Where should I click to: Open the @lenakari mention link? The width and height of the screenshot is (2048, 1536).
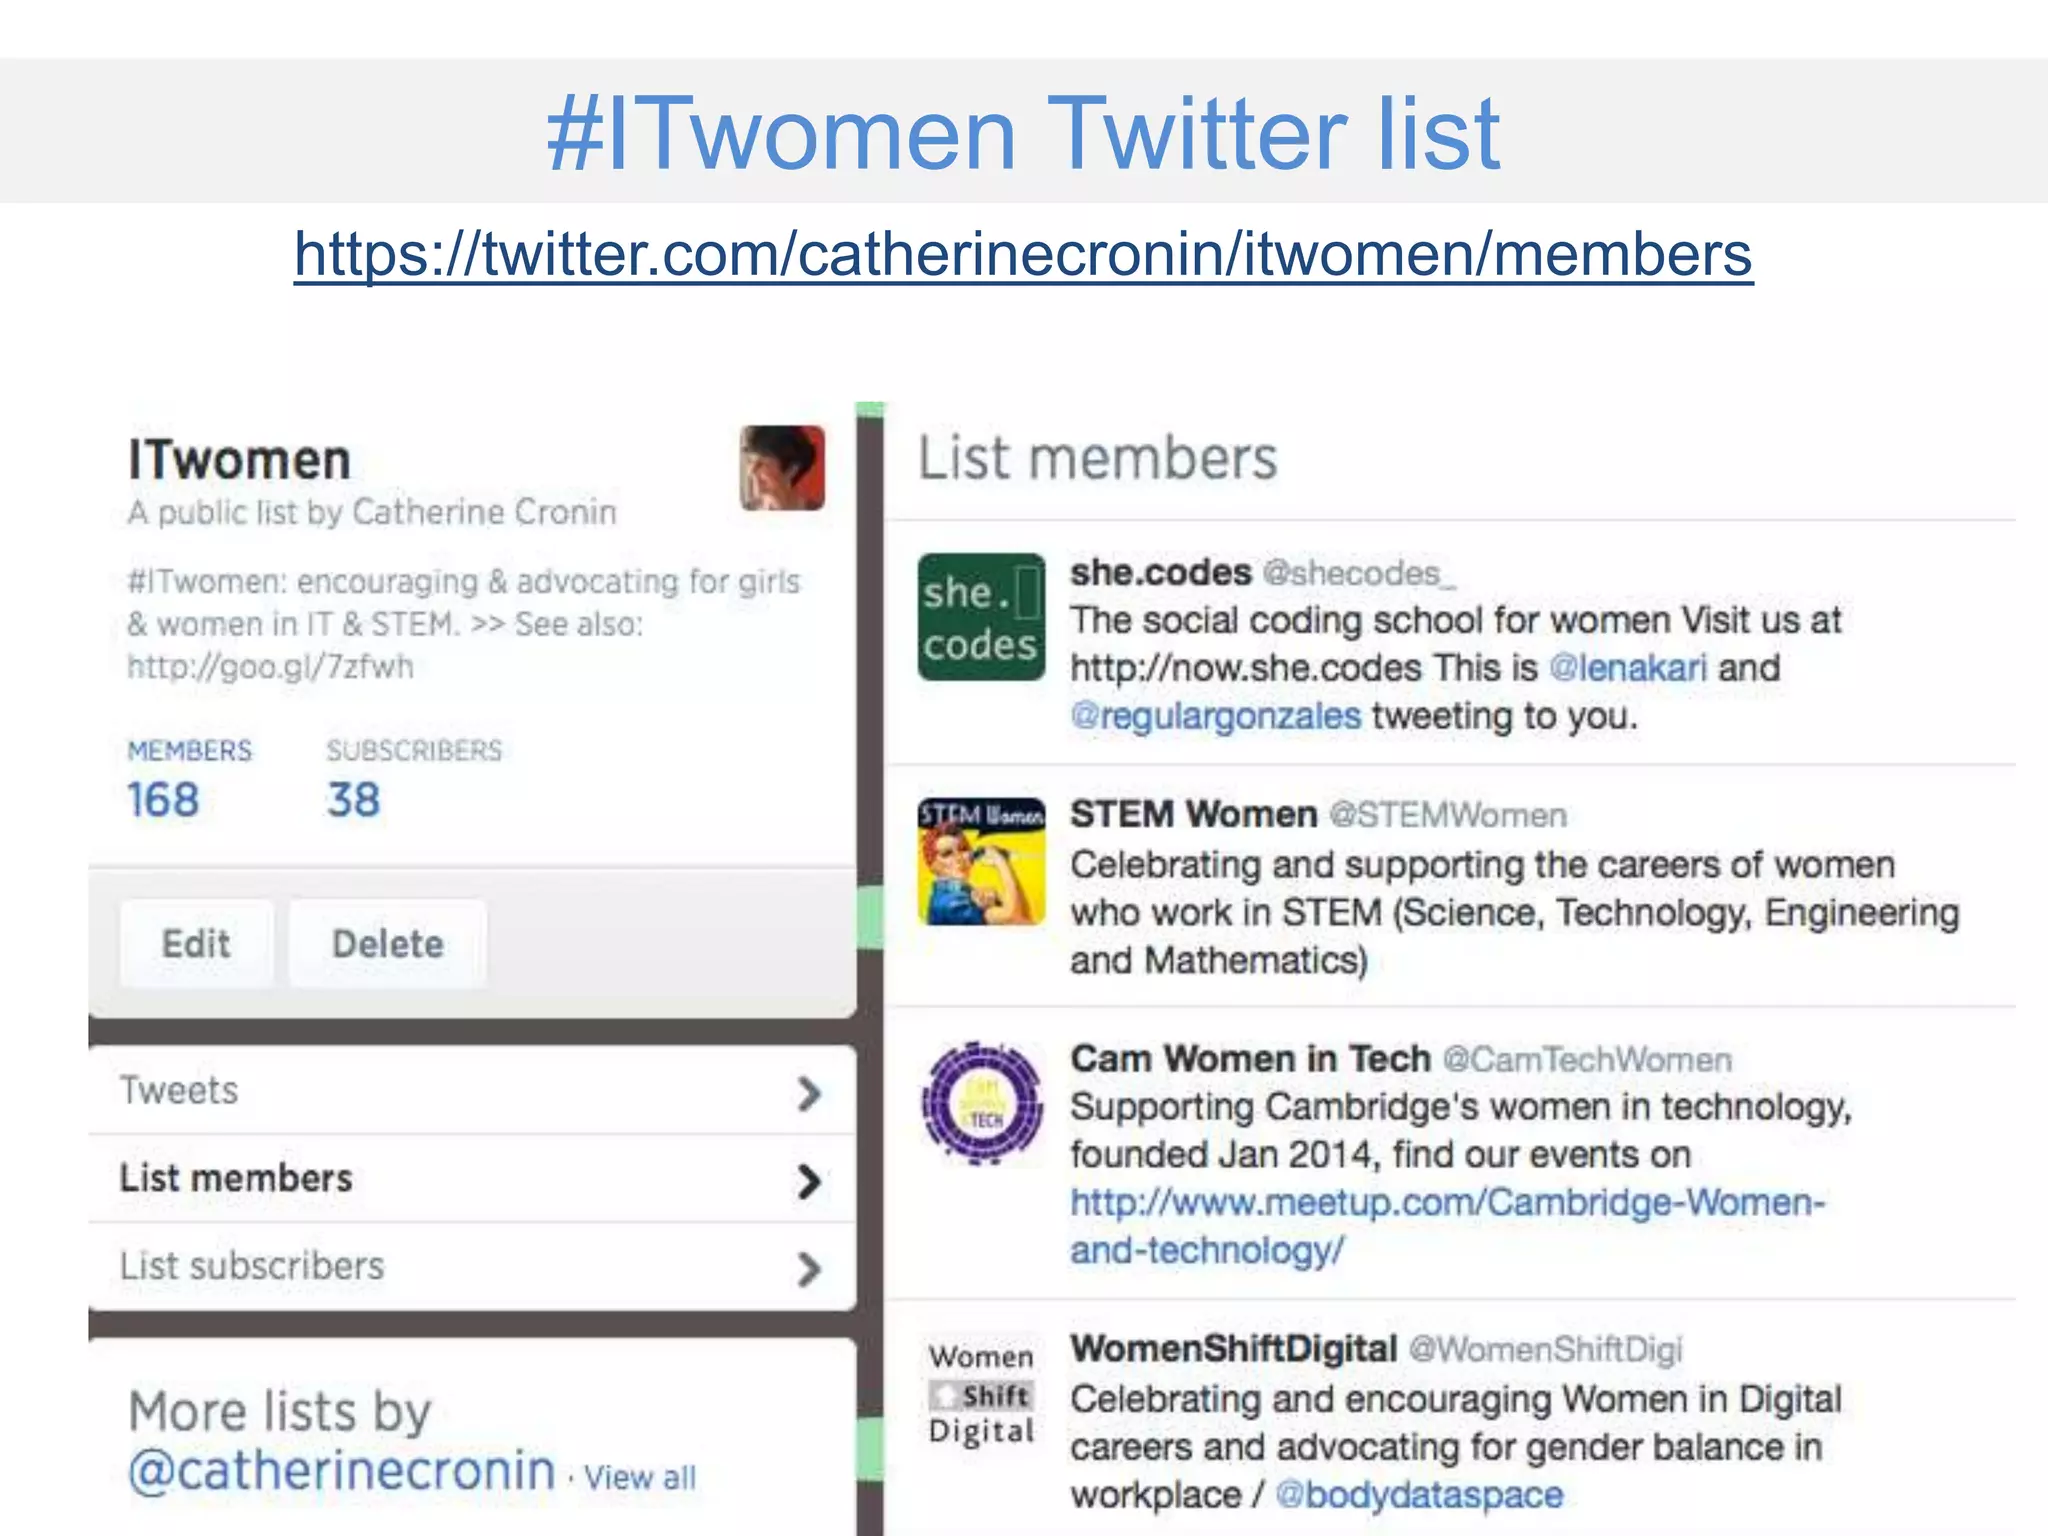tap(1628, 668)
